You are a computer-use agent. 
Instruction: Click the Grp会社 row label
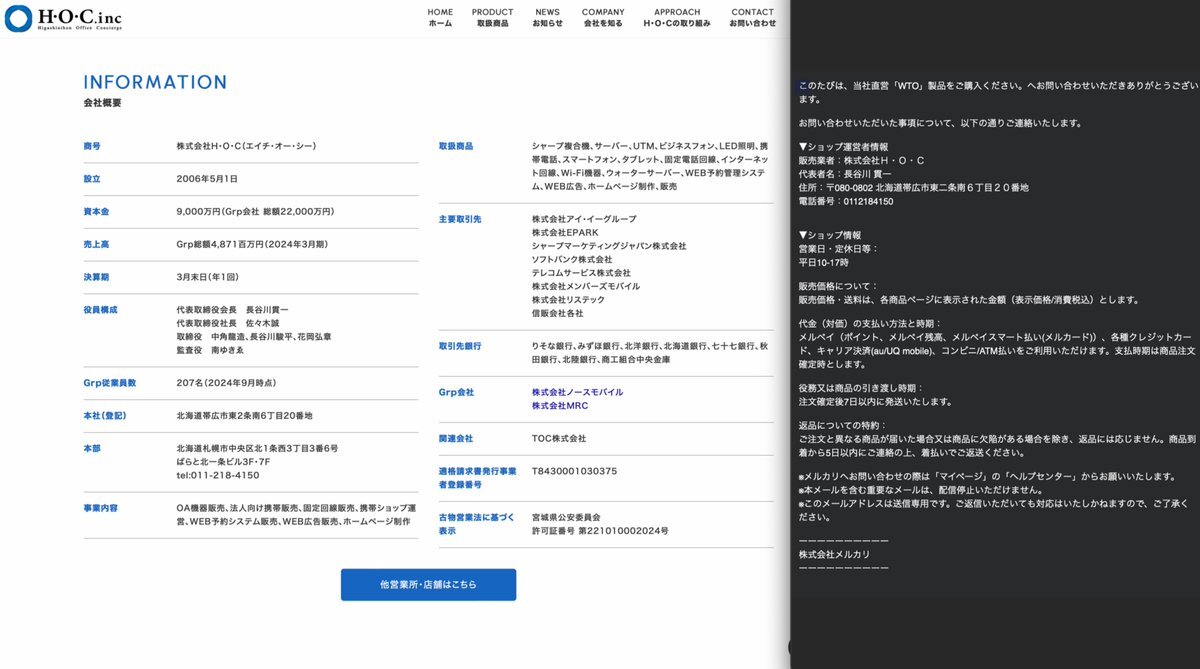pyautogui.click(x=456, y=392)
